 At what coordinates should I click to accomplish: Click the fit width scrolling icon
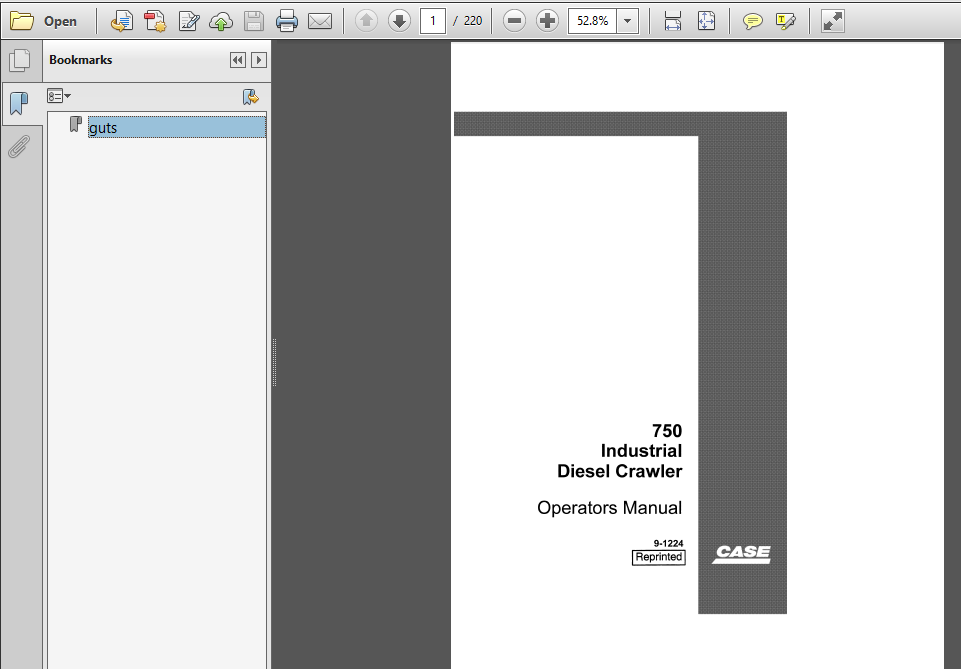pos(673,21)
